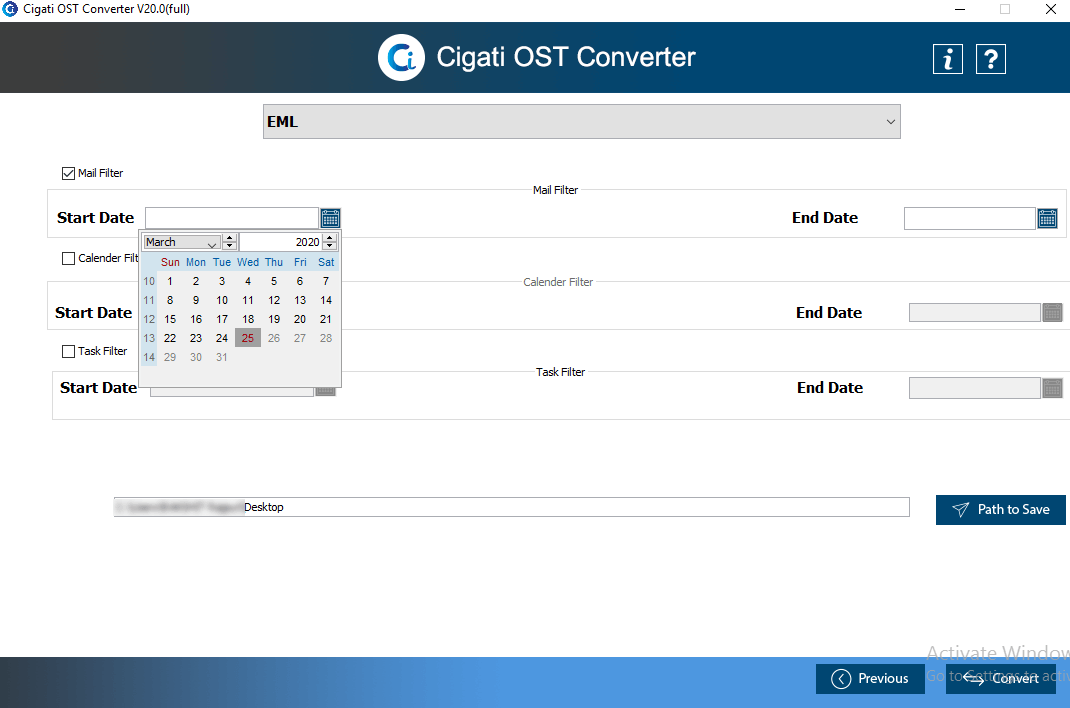The width and height of the screenshot is (1070, 708).
Task: Select March 14 in the calendar
Action: (326, 300)
